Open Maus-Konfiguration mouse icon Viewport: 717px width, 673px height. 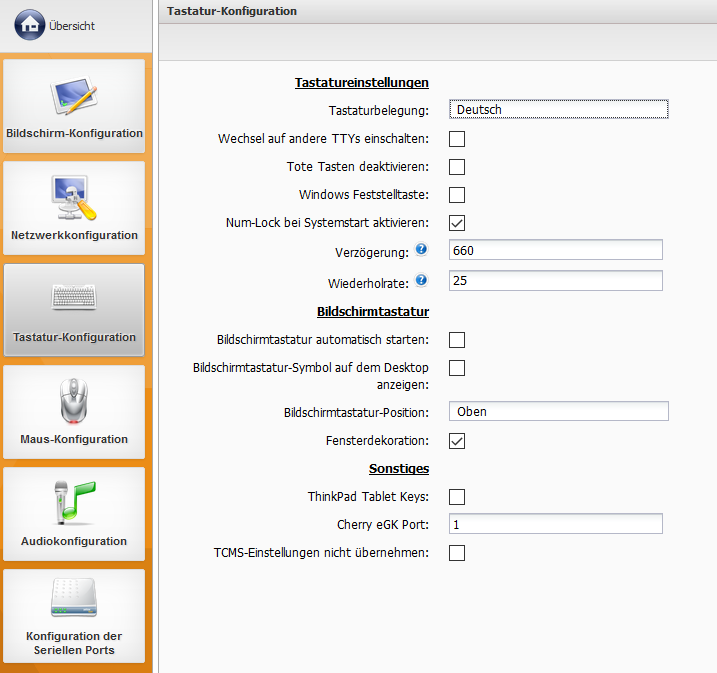click(74, 401)
